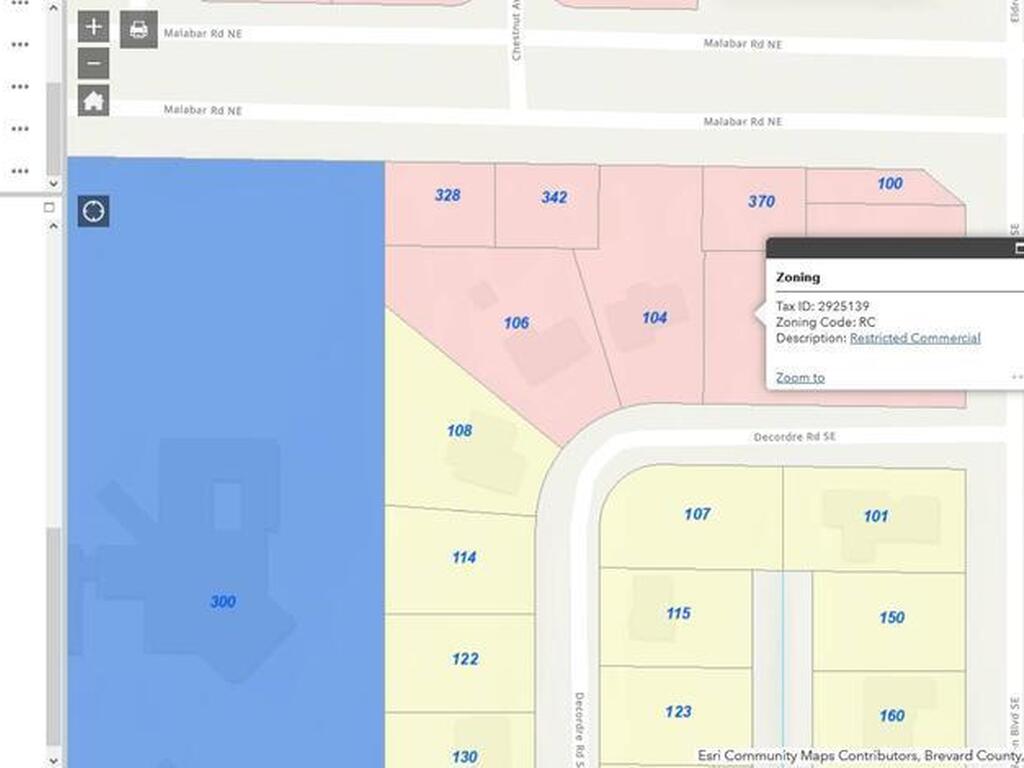Viewport: 1024px width, 768px height.
Task: Click the upward chevron to scroll the layer list
Action: 52,7
